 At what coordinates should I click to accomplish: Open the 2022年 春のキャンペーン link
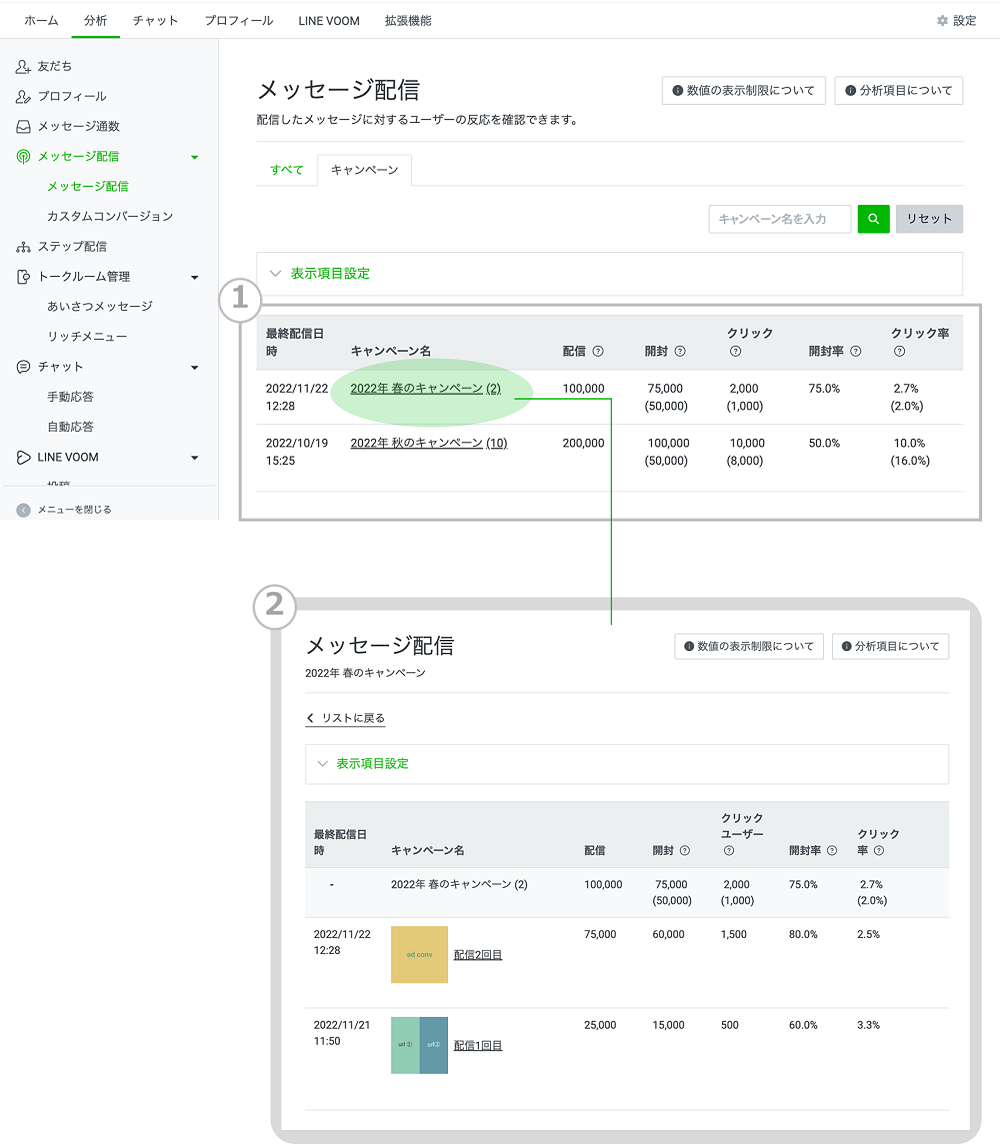[416, 388]
